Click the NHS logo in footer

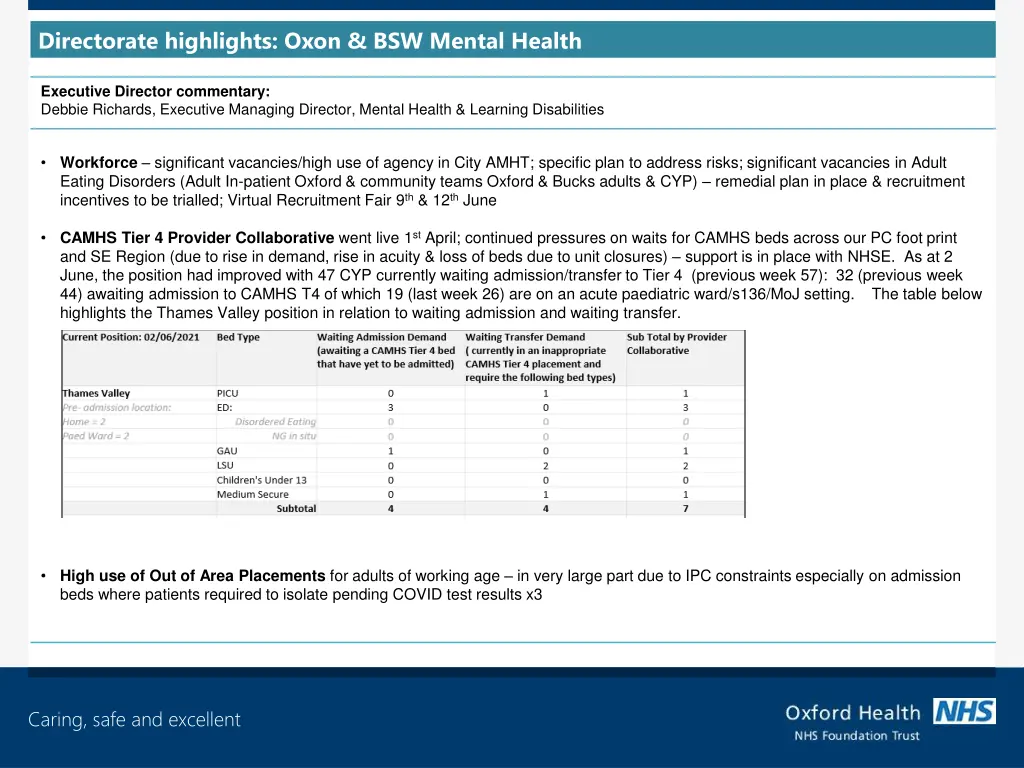[964, 711]
